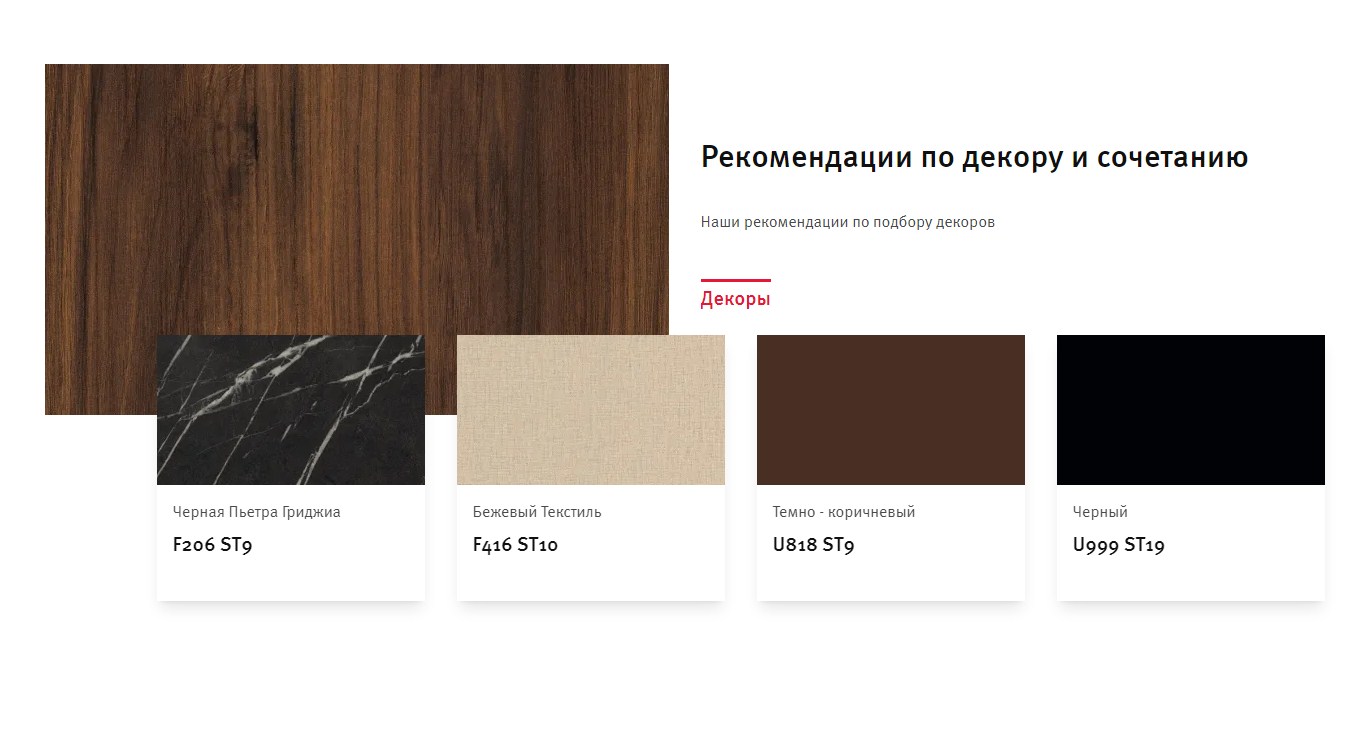This screenshot has height=733, width=1371.
Task: Open the Черный decor name
Action: [x=1100, y=512]
